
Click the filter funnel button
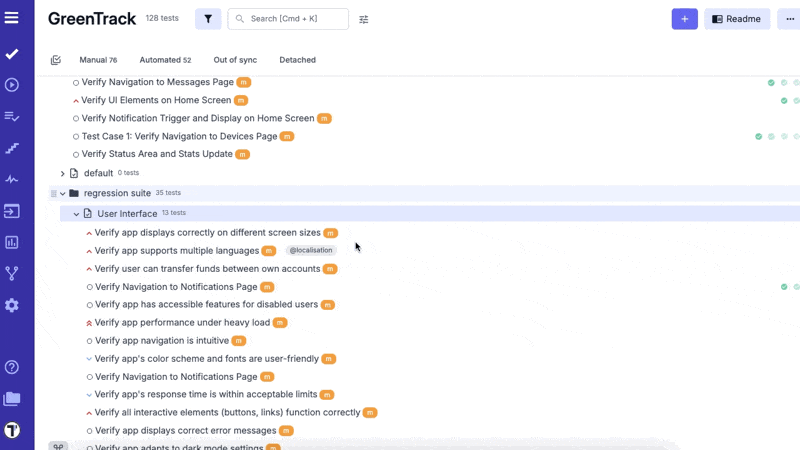pos(208,19)
